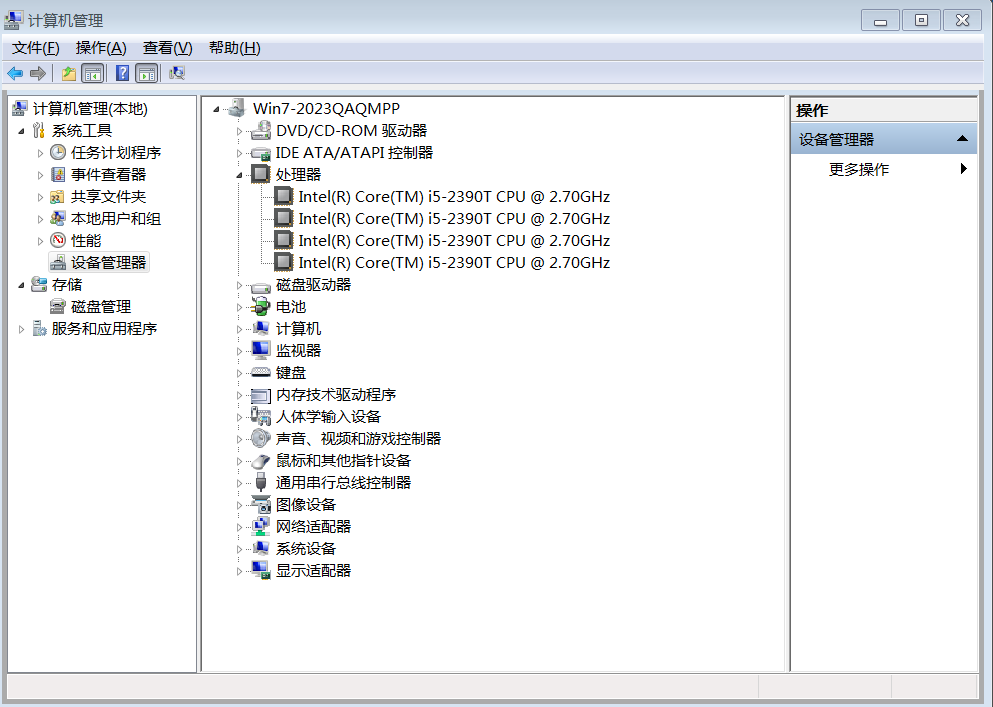
Task: Click the battery (电池) category icon
Action: (261, 307)
